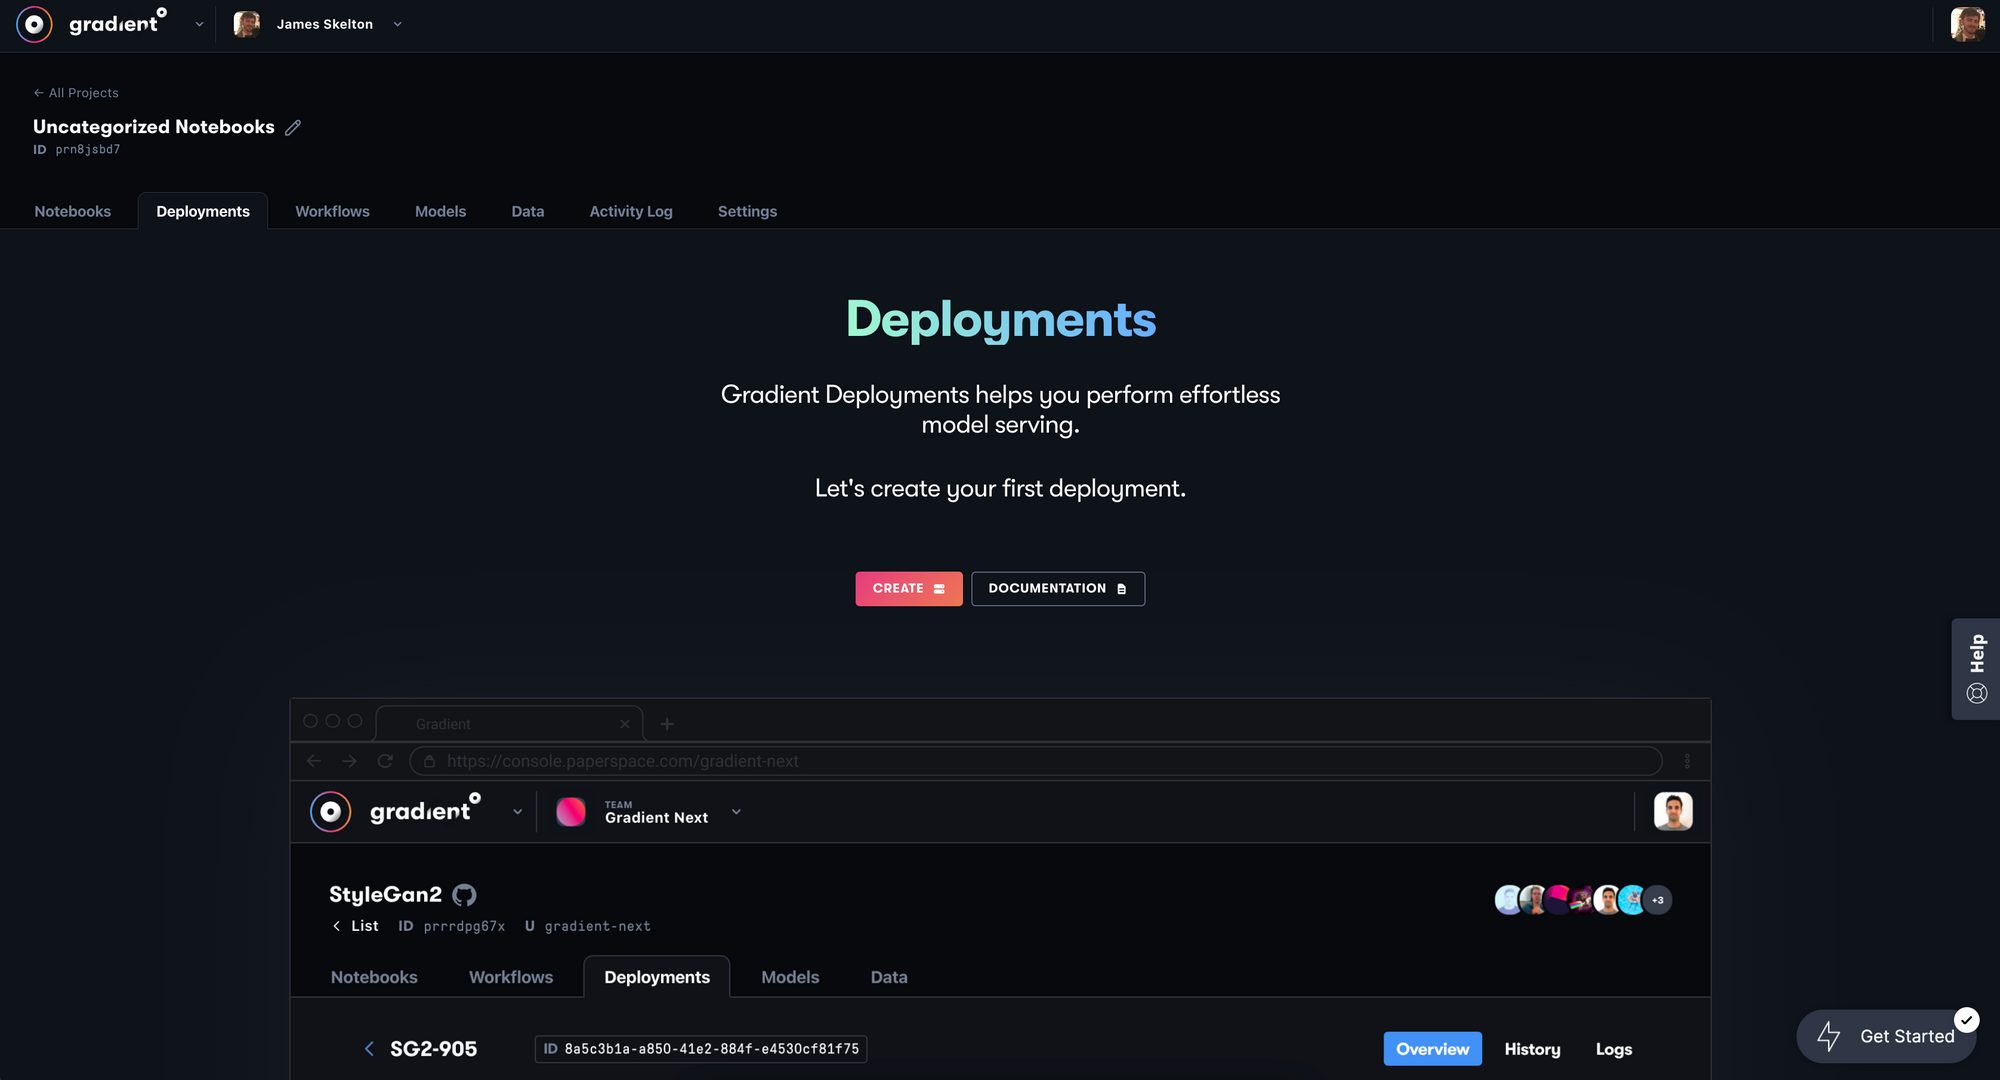
Task: Switch to the Workflows tab
Action: click(x=332, y=211)
